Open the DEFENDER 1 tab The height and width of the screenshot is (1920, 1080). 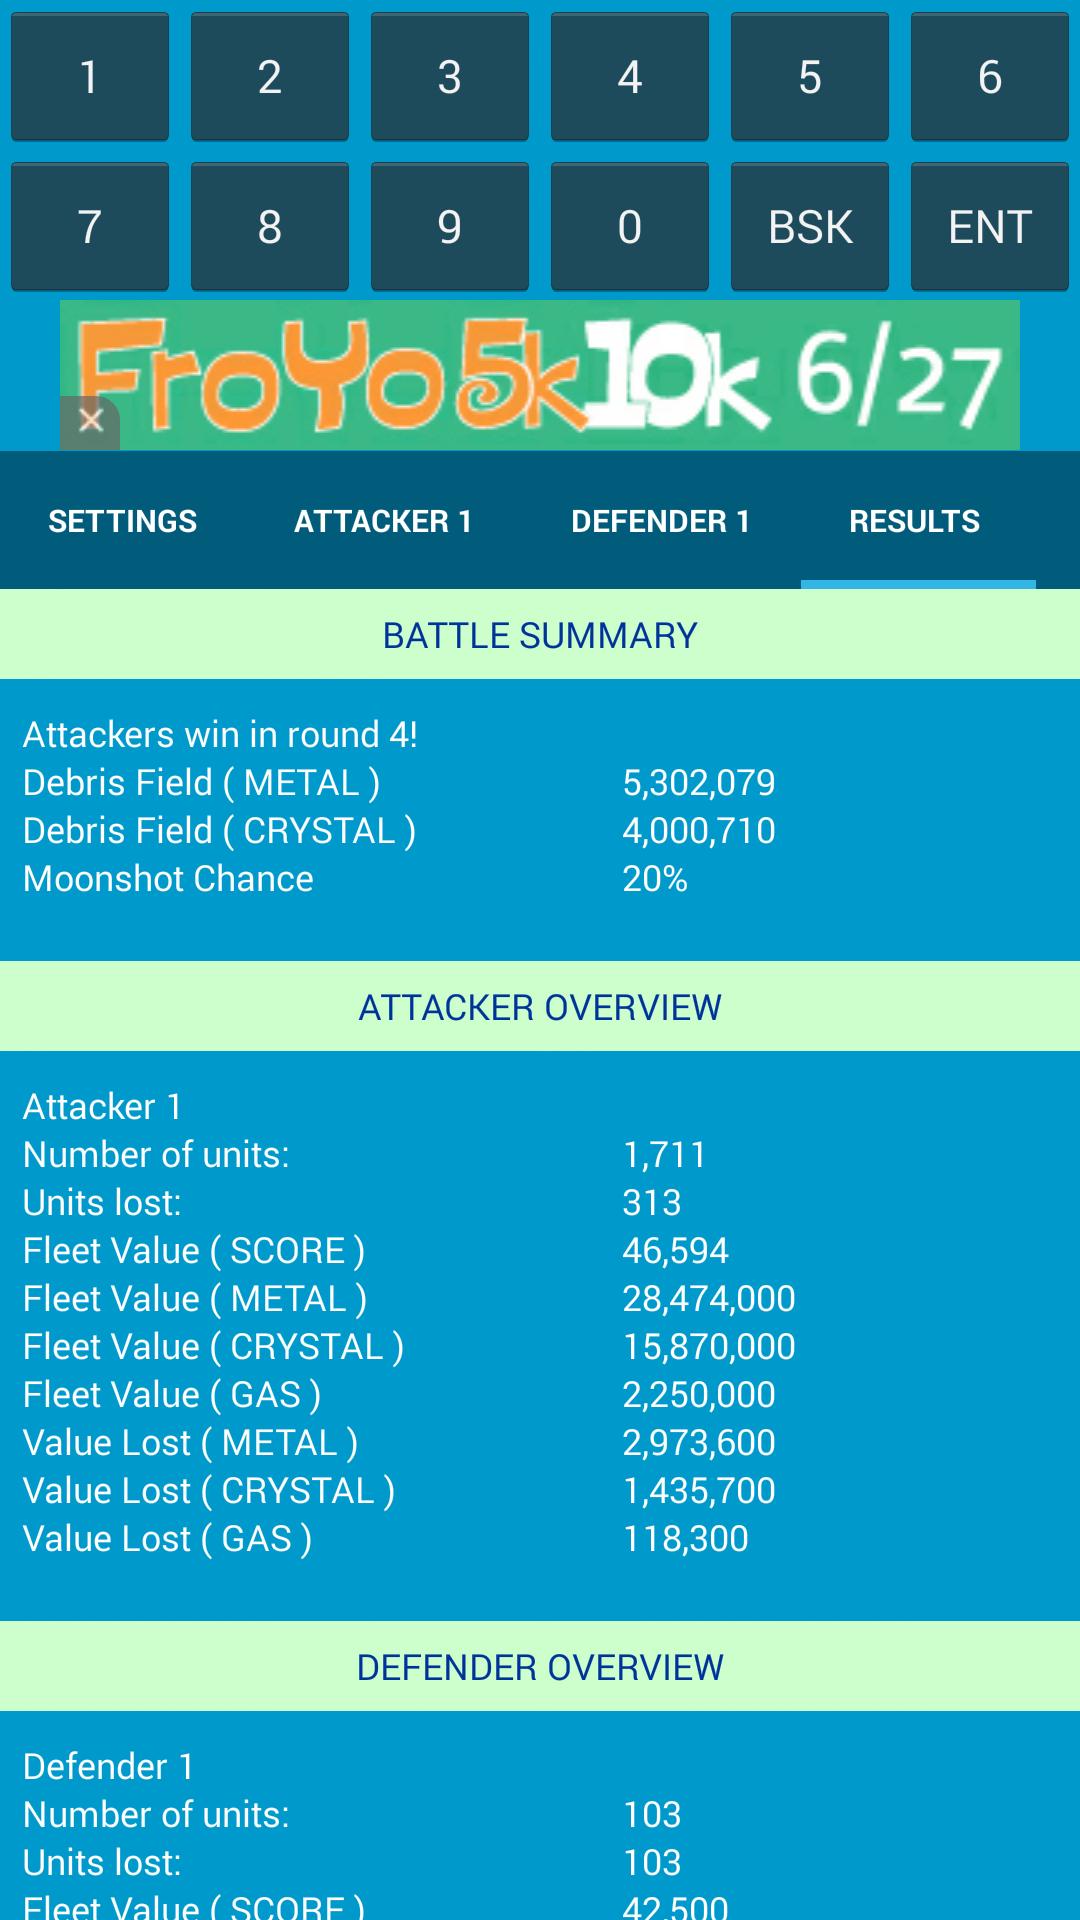pos(662,520)
